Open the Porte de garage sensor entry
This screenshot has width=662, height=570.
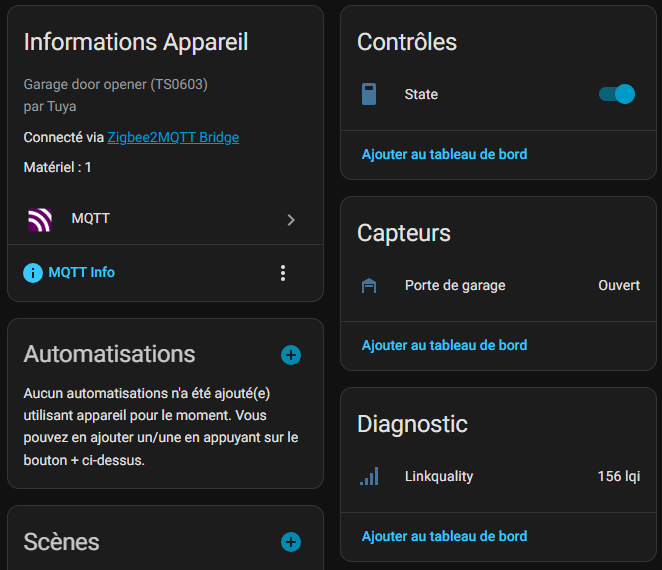point(455,286)
